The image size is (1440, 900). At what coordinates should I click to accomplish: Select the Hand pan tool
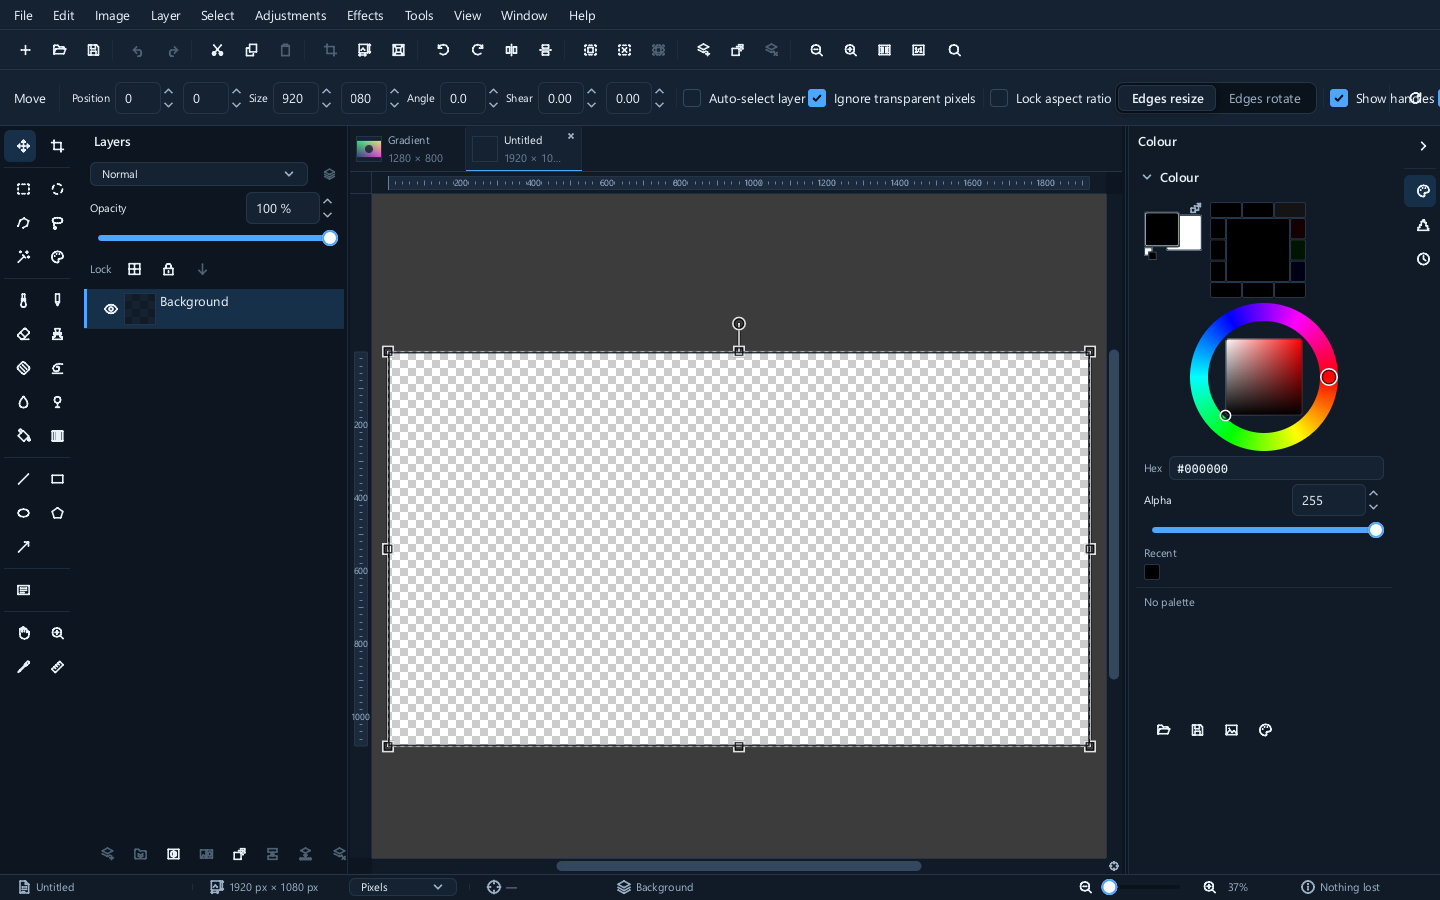point(23,633)
